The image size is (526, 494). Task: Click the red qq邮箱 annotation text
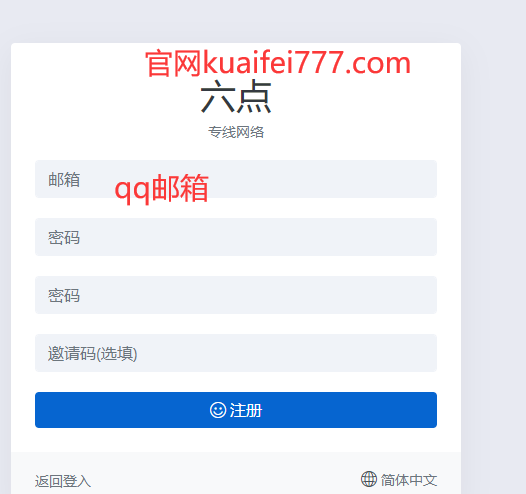point(161,188)
